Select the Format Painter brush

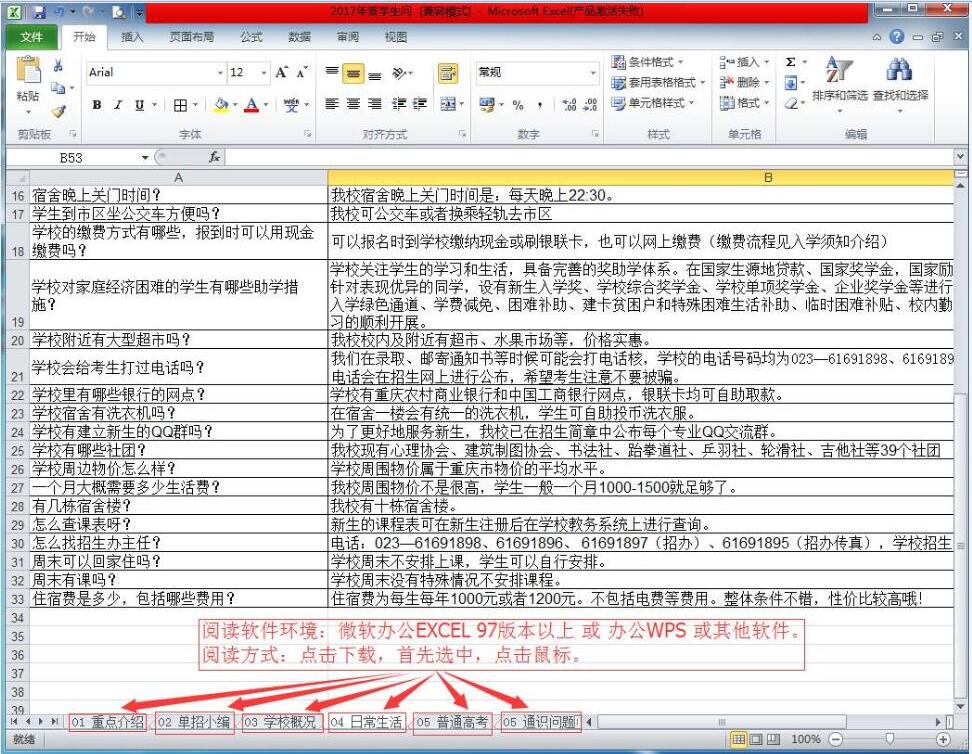(x=58, y=112)
